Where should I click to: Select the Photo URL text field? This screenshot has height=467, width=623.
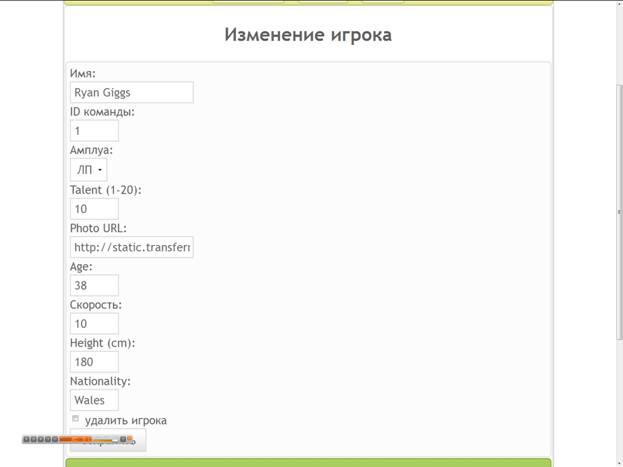click(132, 247)
